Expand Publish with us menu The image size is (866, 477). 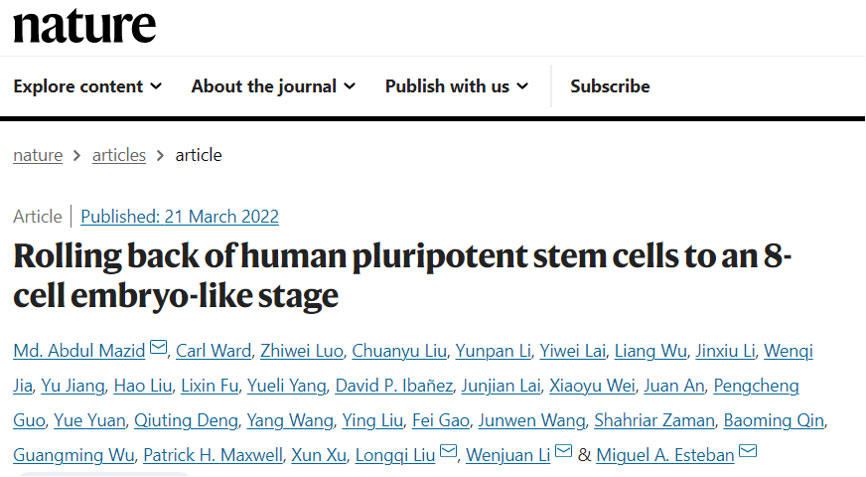(456, 86)
